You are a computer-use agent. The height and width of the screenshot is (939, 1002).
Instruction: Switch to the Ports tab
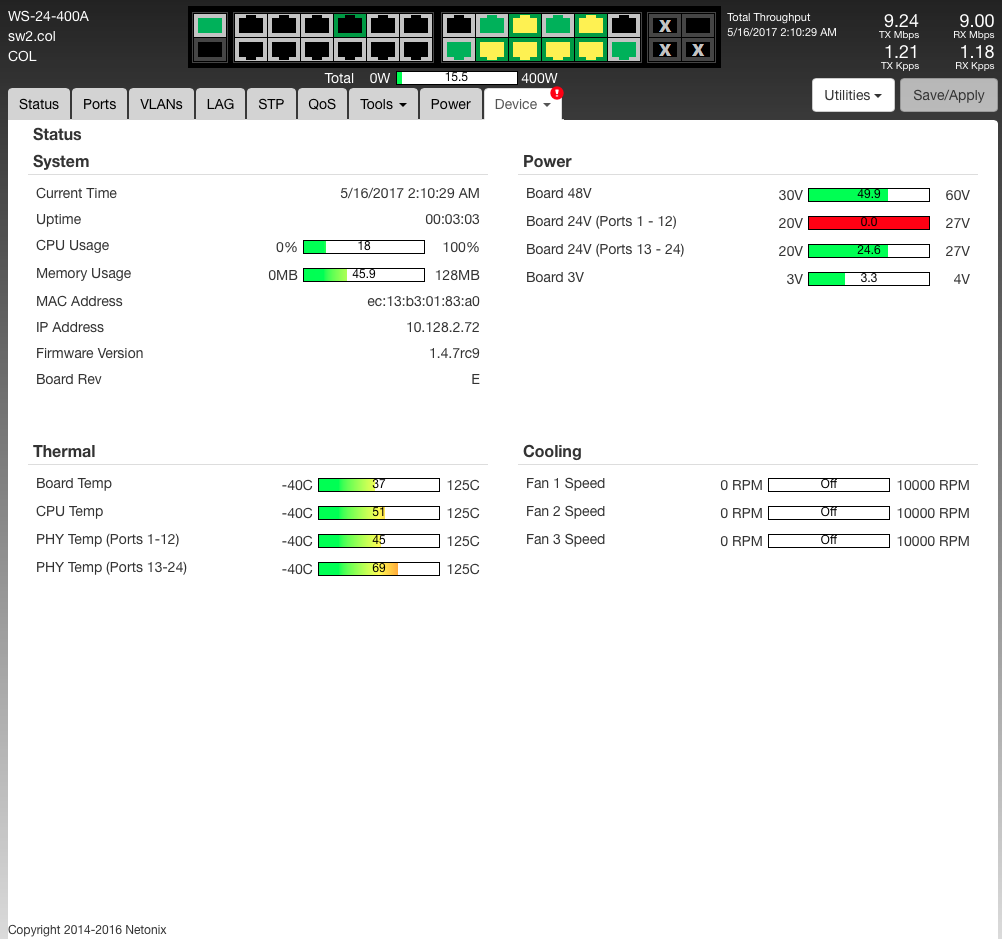pos(99,104)
